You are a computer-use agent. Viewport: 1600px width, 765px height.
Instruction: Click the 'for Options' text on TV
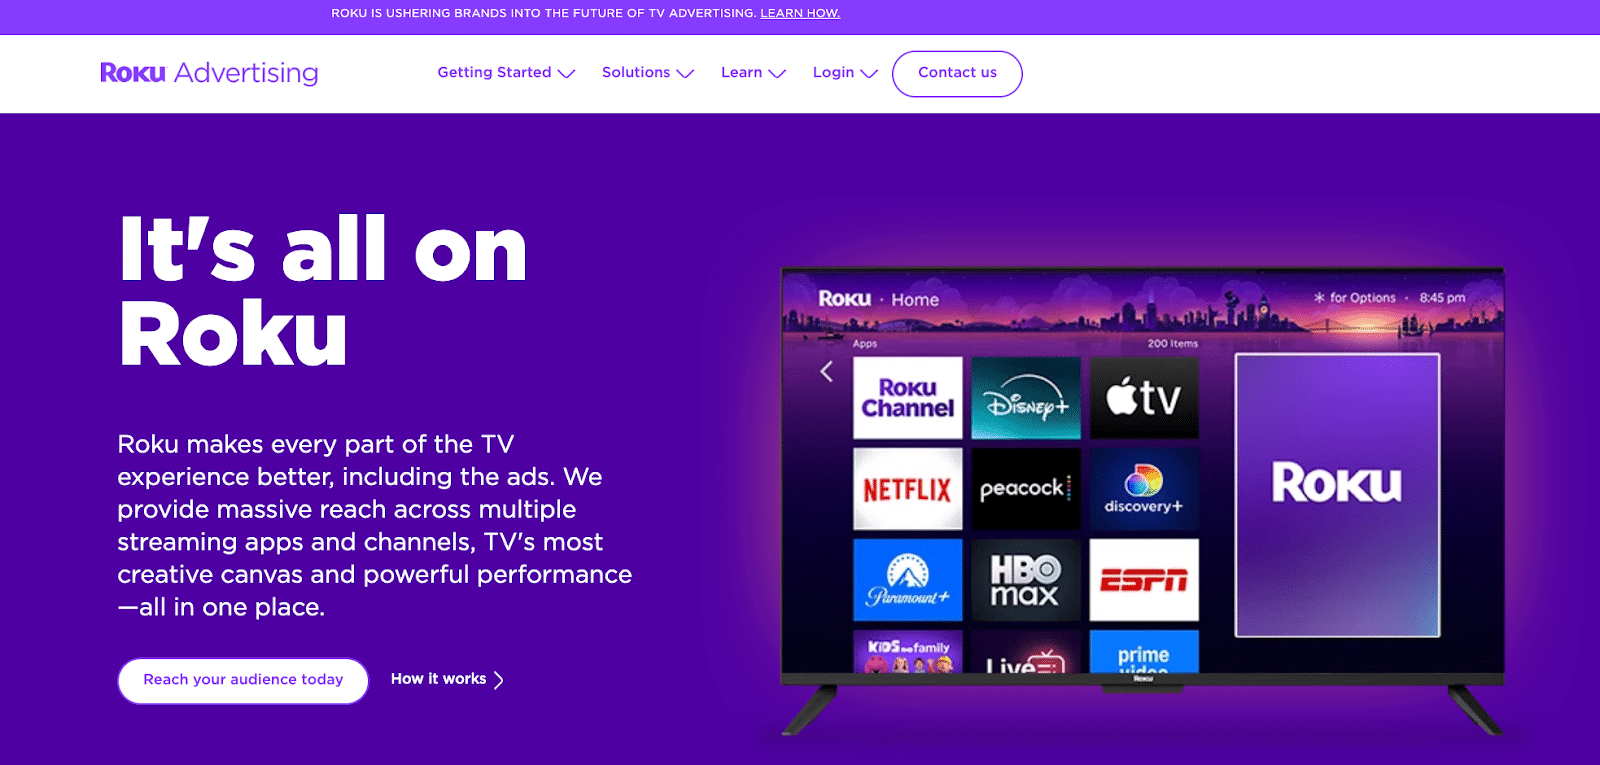click(1362, 298)
